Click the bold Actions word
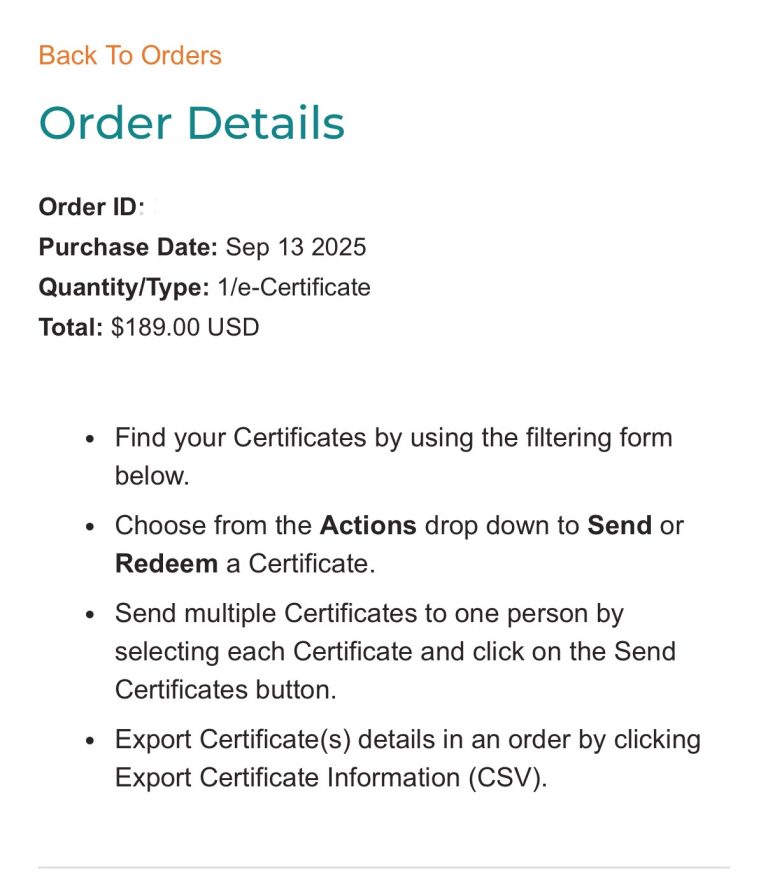Screen dimensions: 768x894 click(368, 526)
